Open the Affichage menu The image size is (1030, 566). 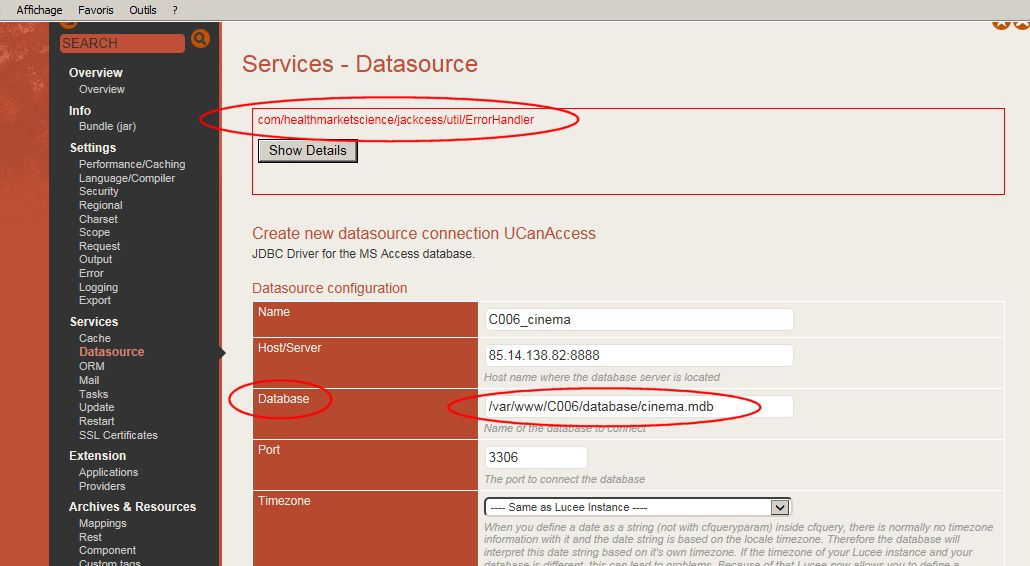pos(39,10)
